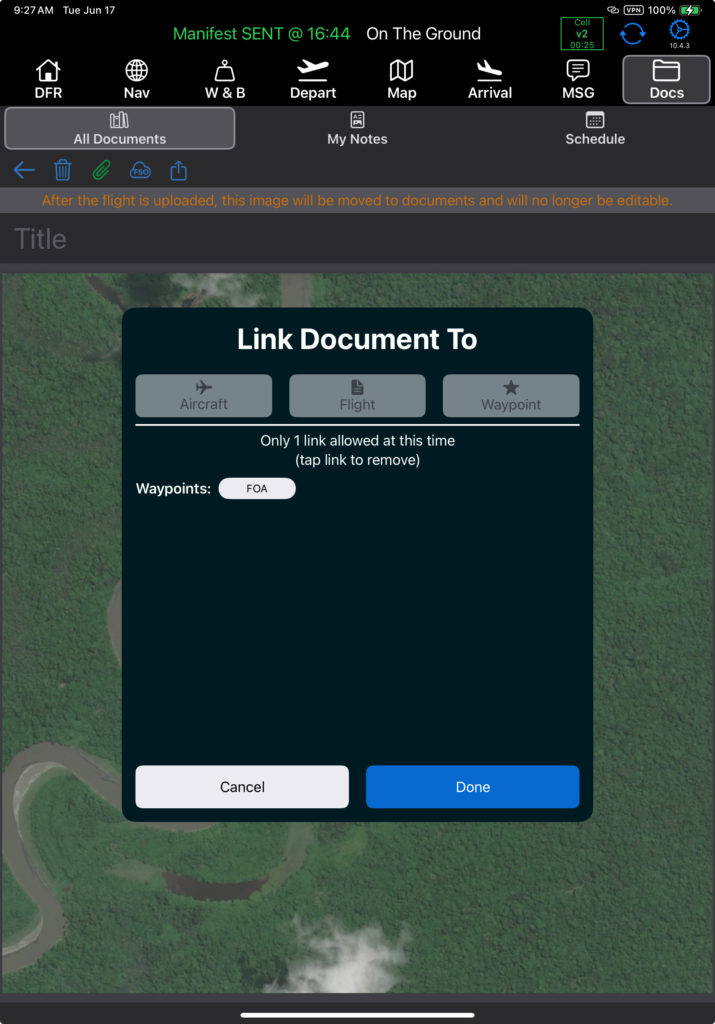Link document to Aircraft

[x=204, y=396]
